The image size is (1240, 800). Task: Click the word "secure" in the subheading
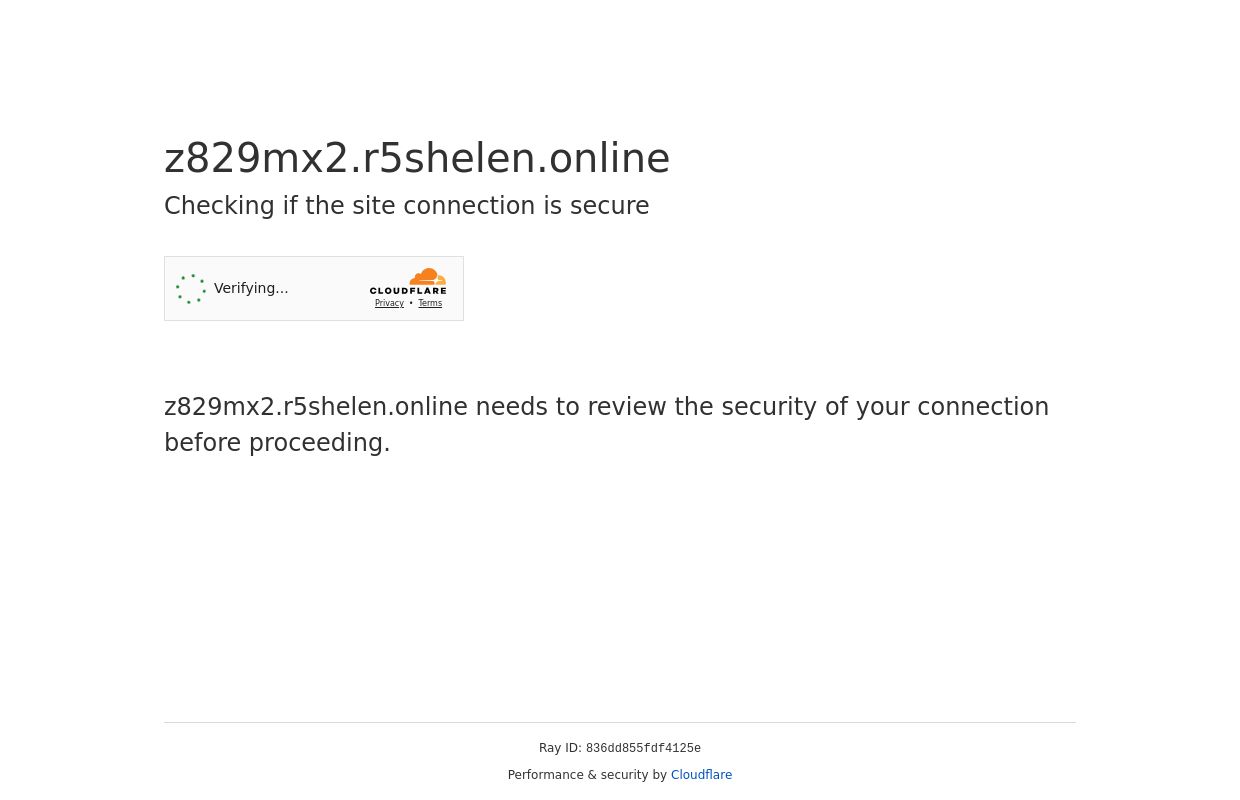pyautogui.click(x=609, y=206)
